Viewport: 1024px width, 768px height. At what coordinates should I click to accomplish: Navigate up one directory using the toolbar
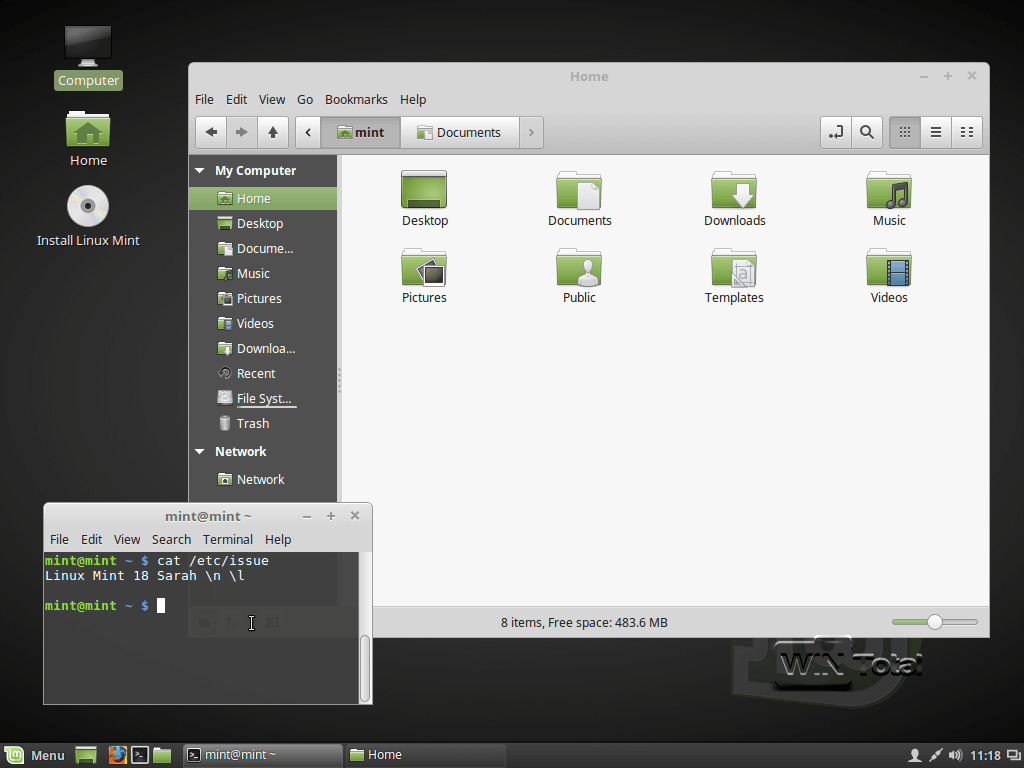[x=272, y=131]
